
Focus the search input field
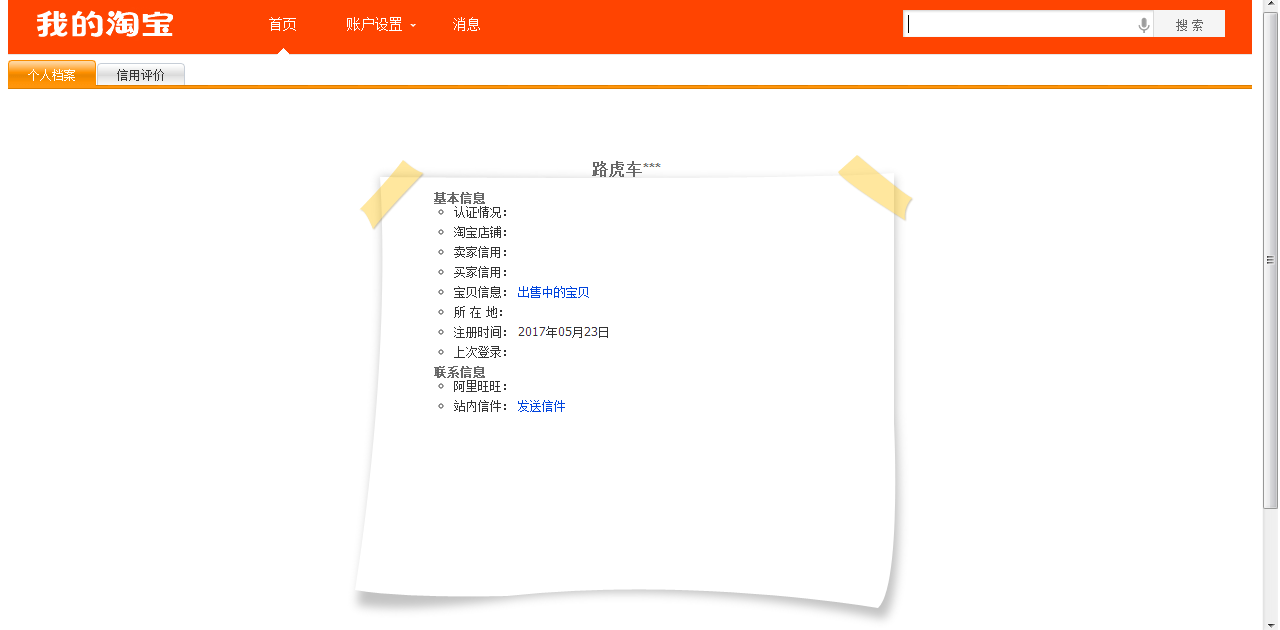[1020, 25]
